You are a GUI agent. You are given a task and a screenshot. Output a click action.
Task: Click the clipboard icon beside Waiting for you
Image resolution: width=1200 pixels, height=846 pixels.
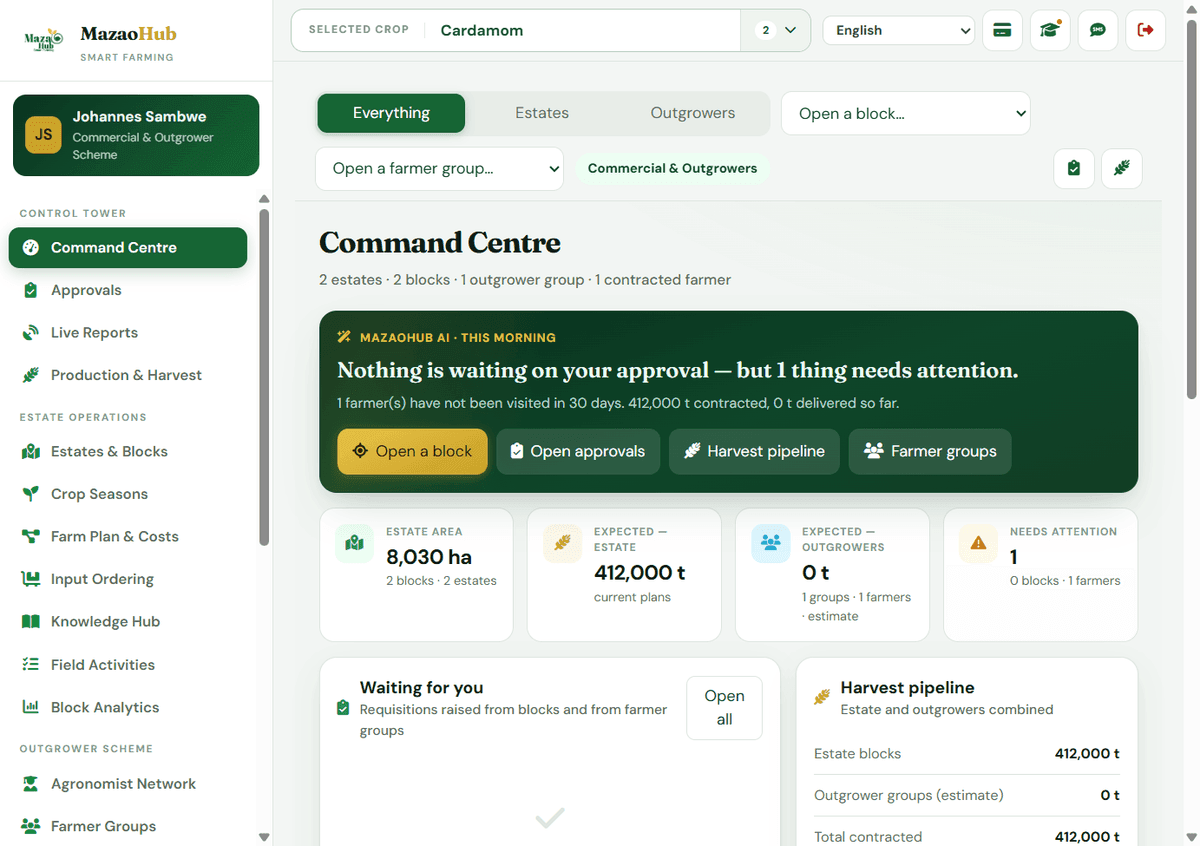pos(343,708)
